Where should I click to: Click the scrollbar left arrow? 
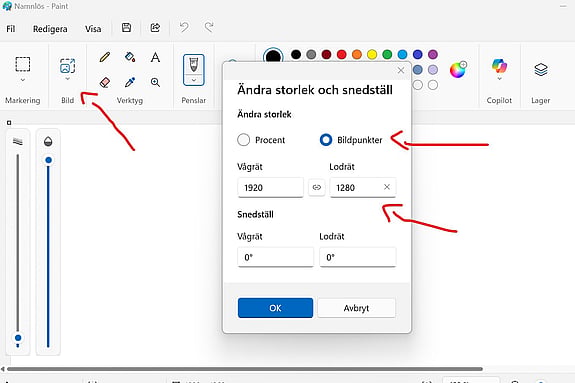point(2,369)
